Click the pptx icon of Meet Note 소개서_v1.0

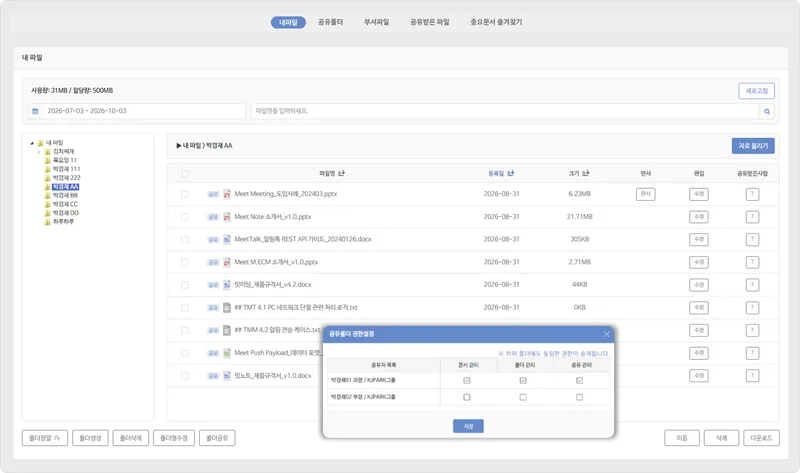point(227,217)
